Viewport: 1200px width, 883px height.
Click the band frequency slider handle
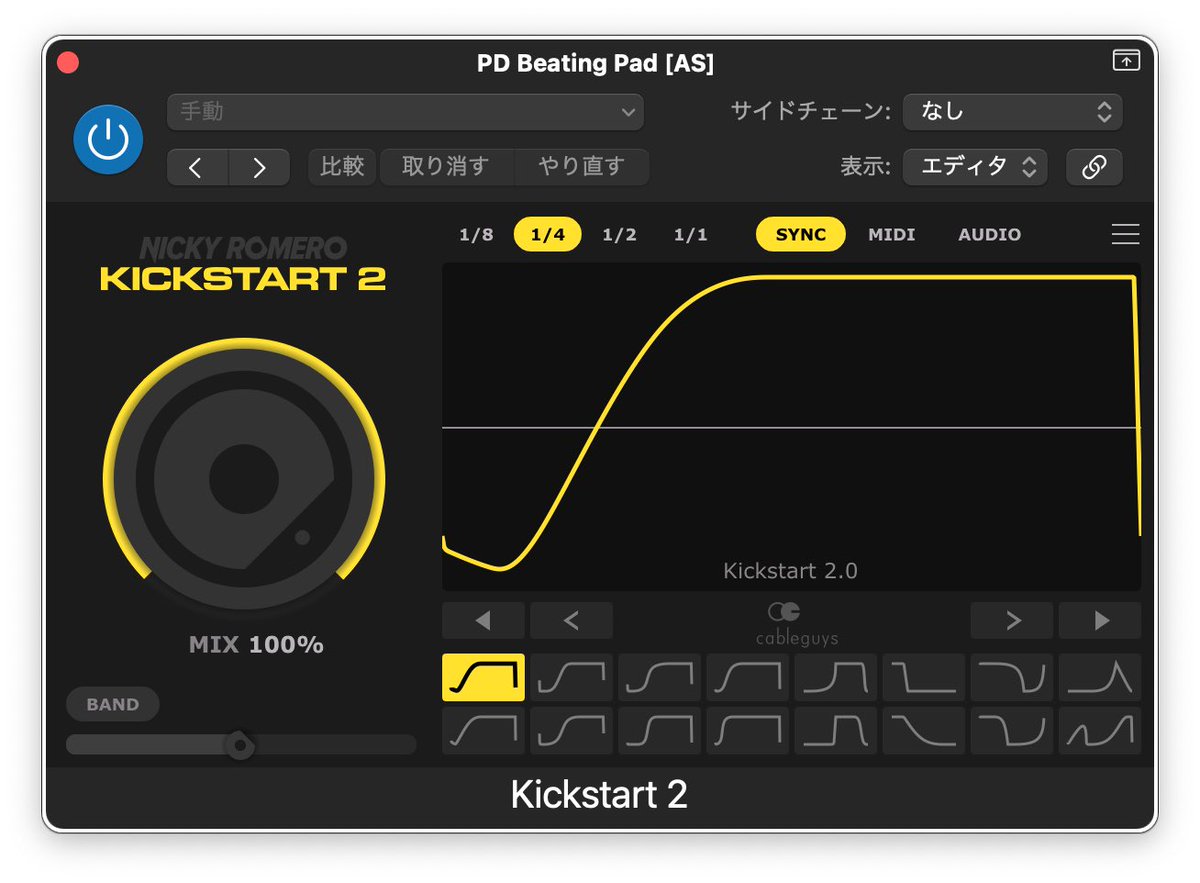click(x=239, y=745)
